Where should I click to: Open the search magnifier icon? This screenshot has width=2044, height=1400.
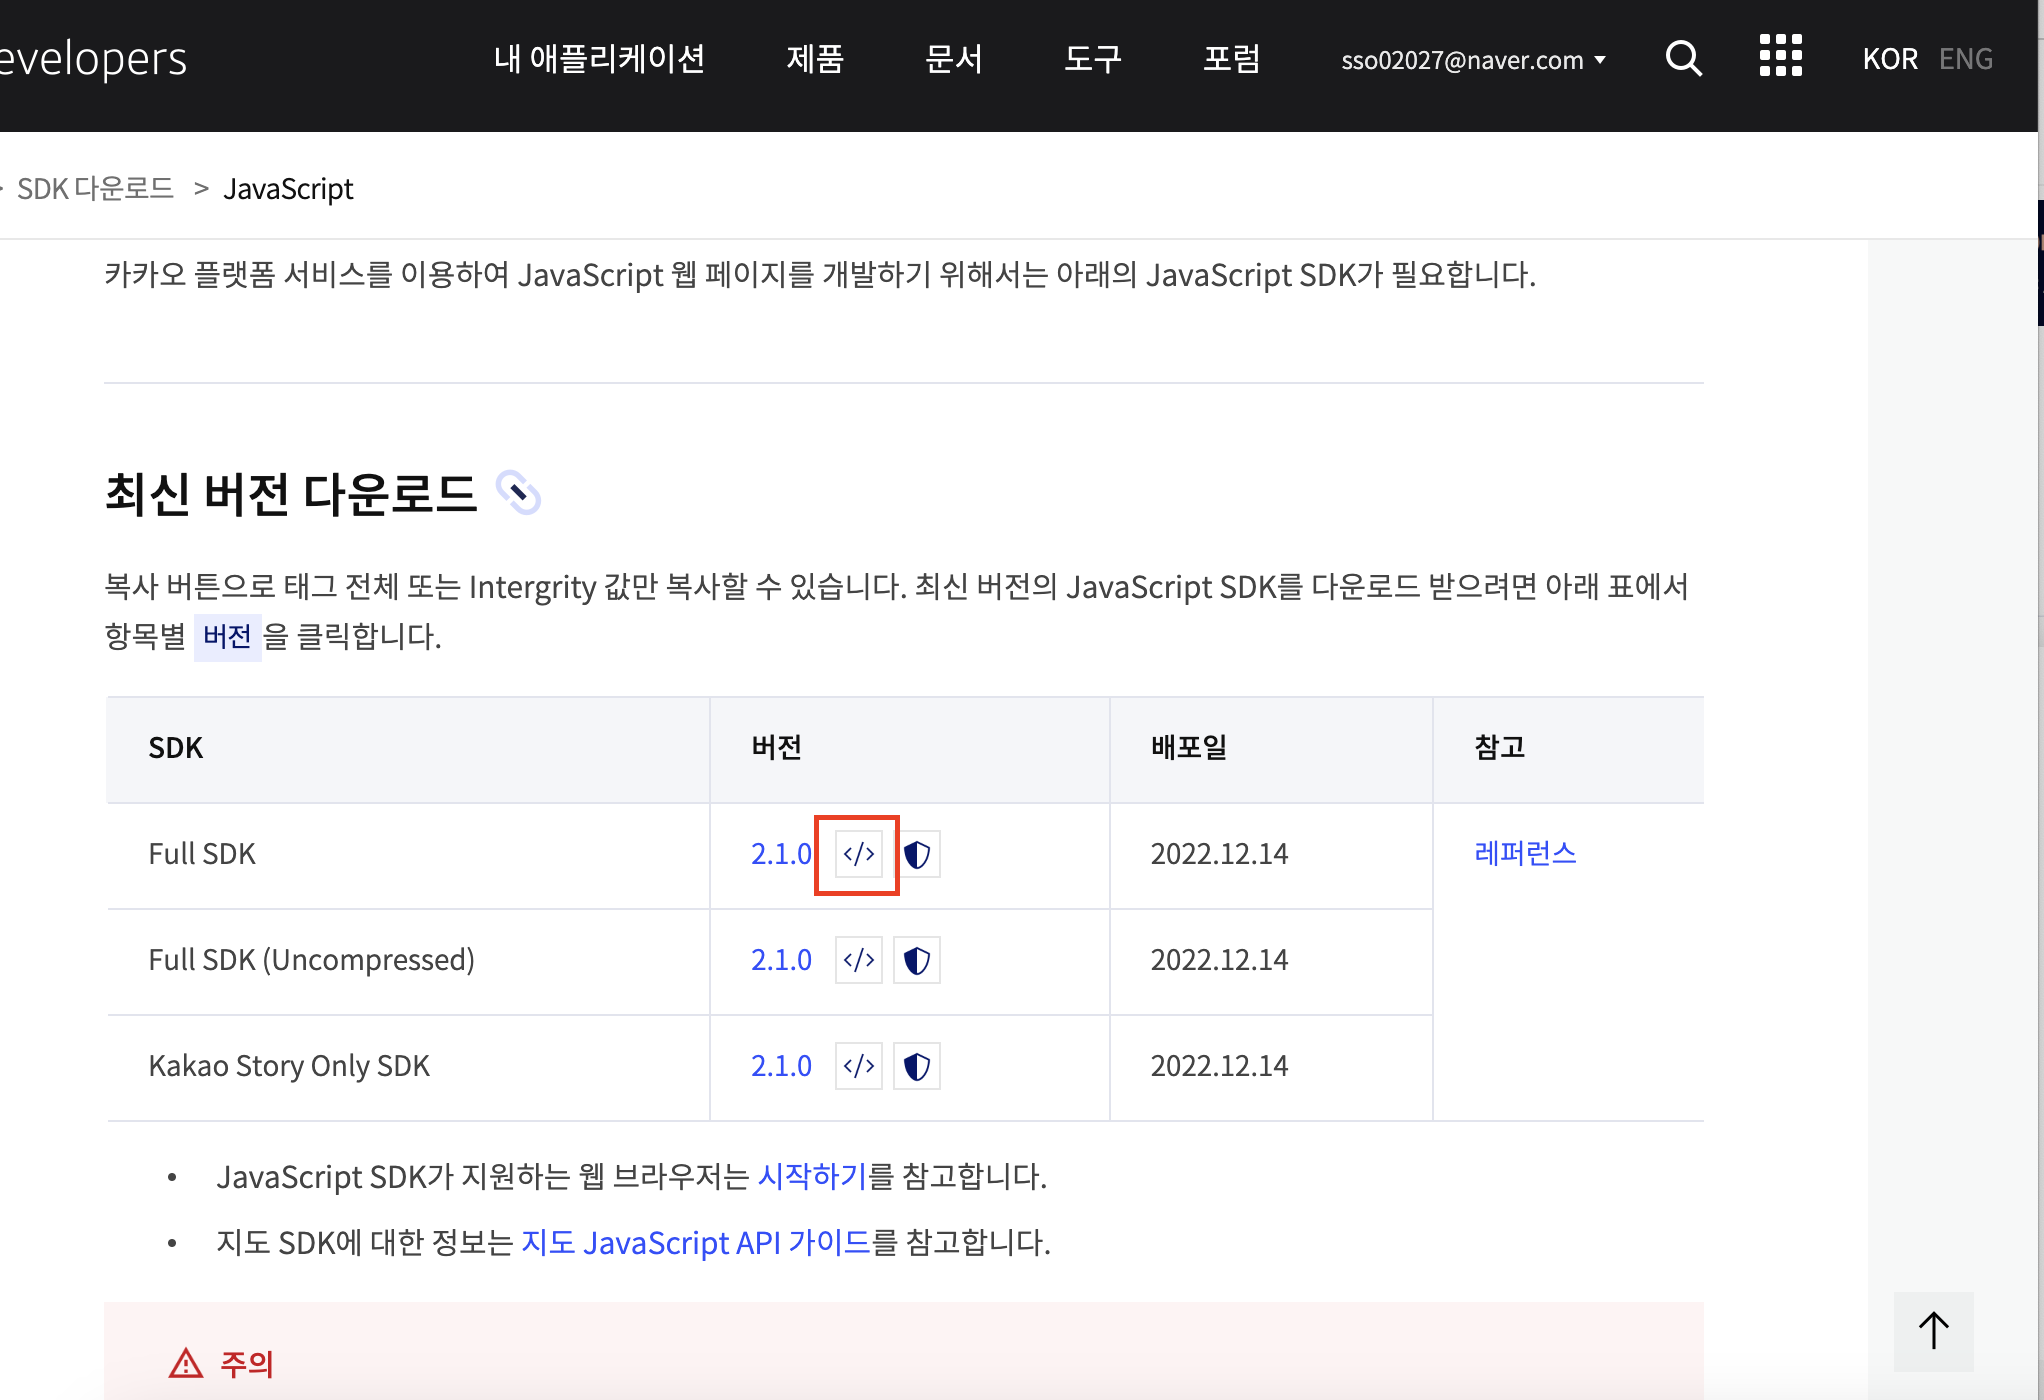coord(1683,59)
